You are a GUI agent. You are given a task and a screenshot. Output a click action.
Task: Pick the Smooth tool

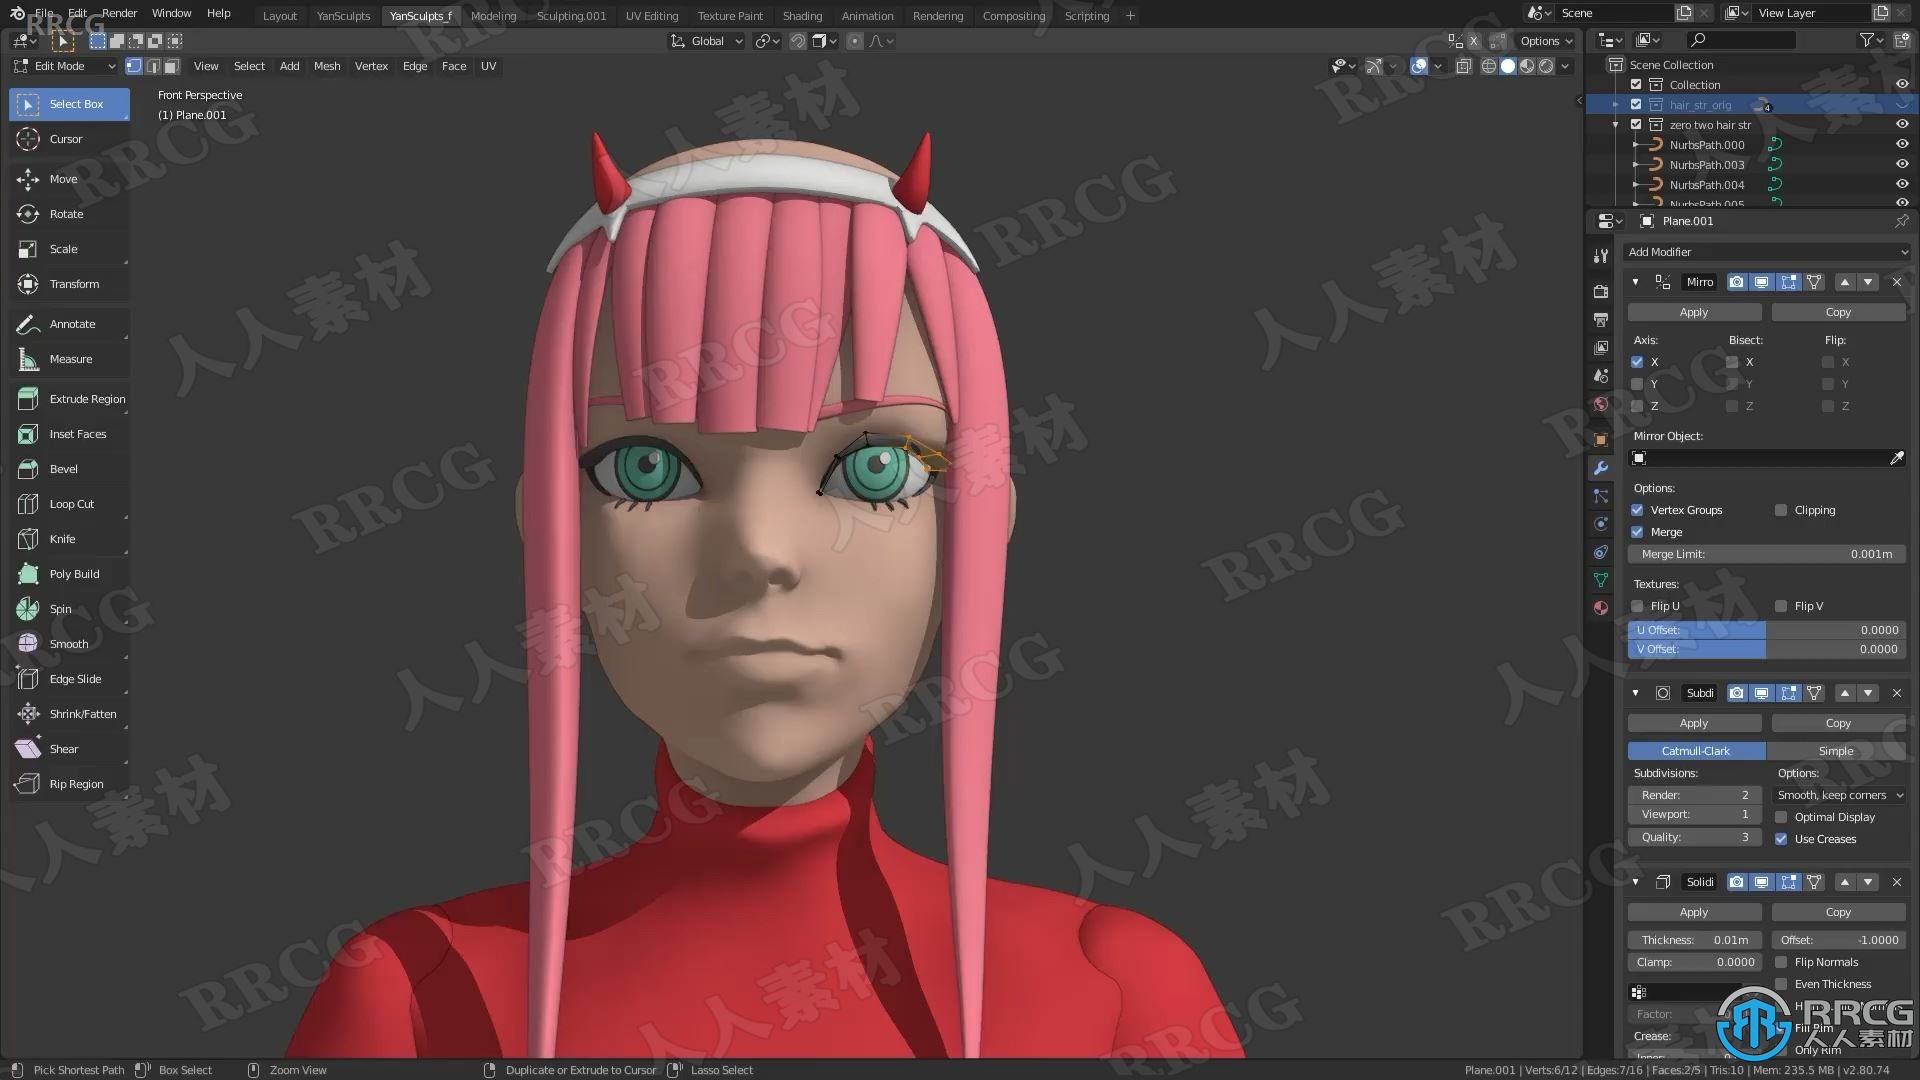coord(69,644)
